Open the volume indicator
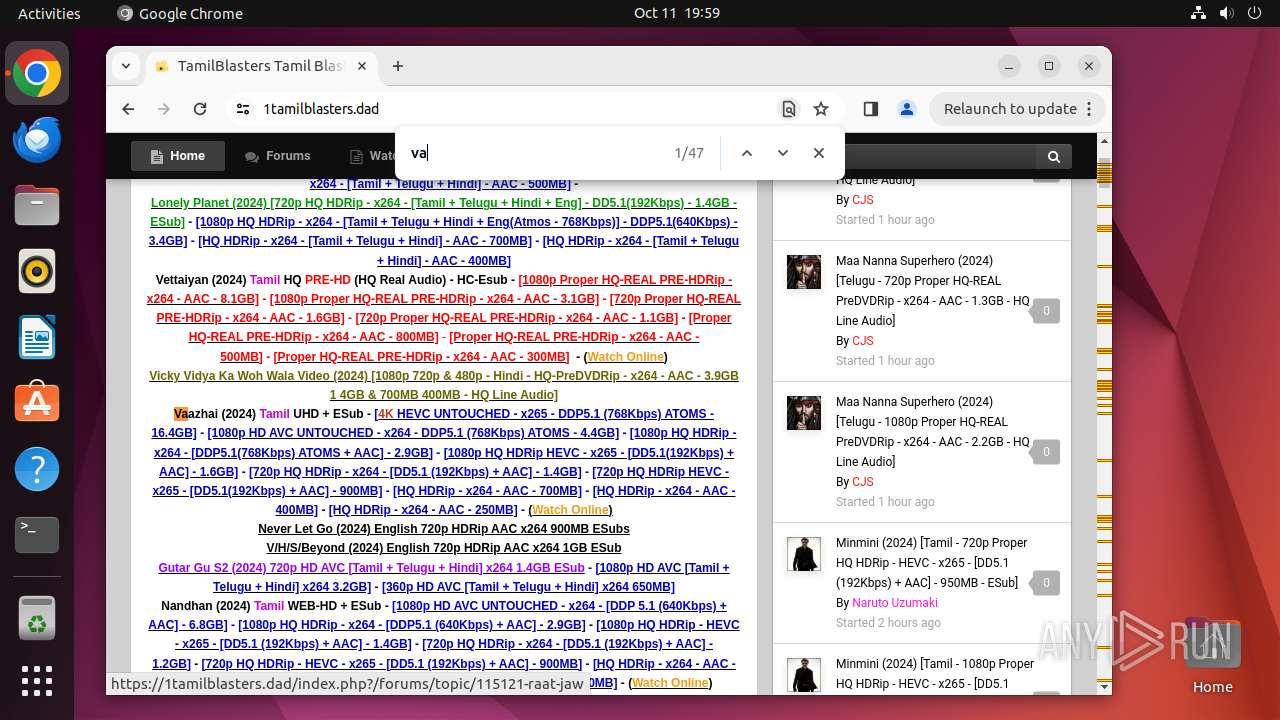1280x720 pixels. (x=1226, y=14)
